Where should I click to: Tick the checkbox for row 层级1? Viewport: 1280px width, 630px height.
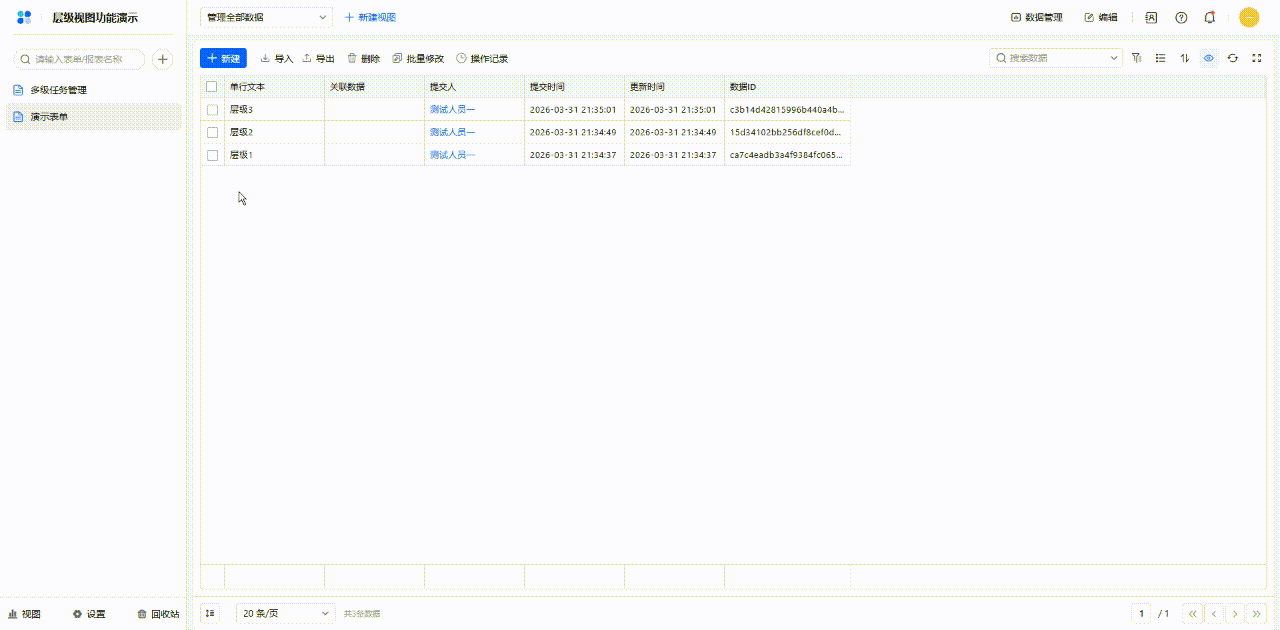point(212,155)
